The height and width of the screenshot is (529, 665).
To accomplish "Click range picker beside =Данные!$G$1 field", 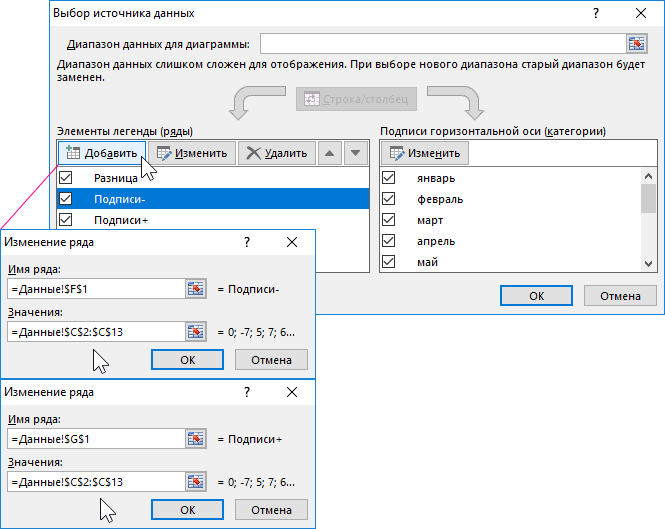I will tap(195, 439).
